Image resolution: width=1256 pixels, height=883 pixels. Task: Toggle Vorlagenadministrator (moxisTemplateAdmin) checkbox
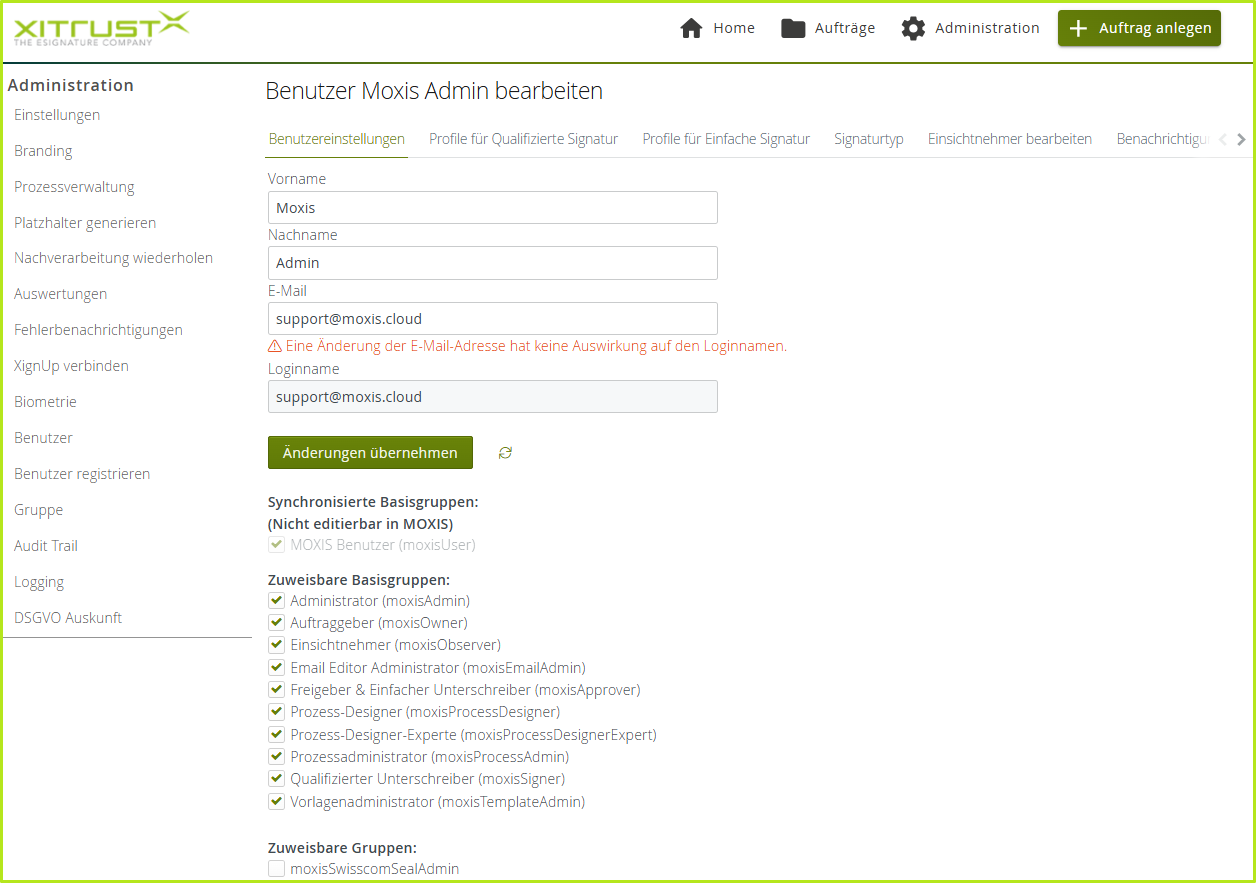277,801
